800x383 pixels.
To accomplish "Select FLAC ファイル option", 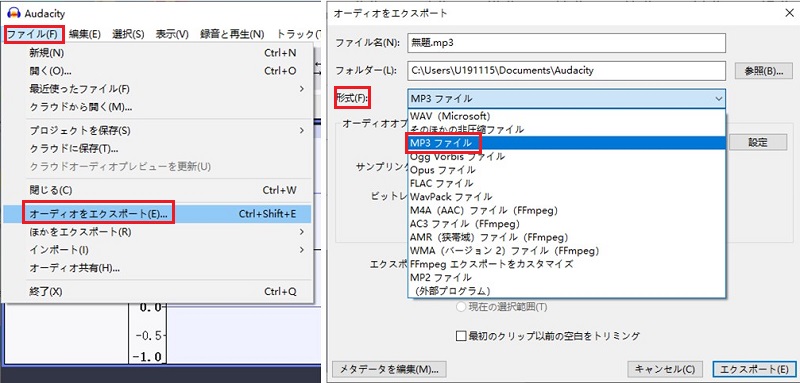I will (x=566, y=183).
